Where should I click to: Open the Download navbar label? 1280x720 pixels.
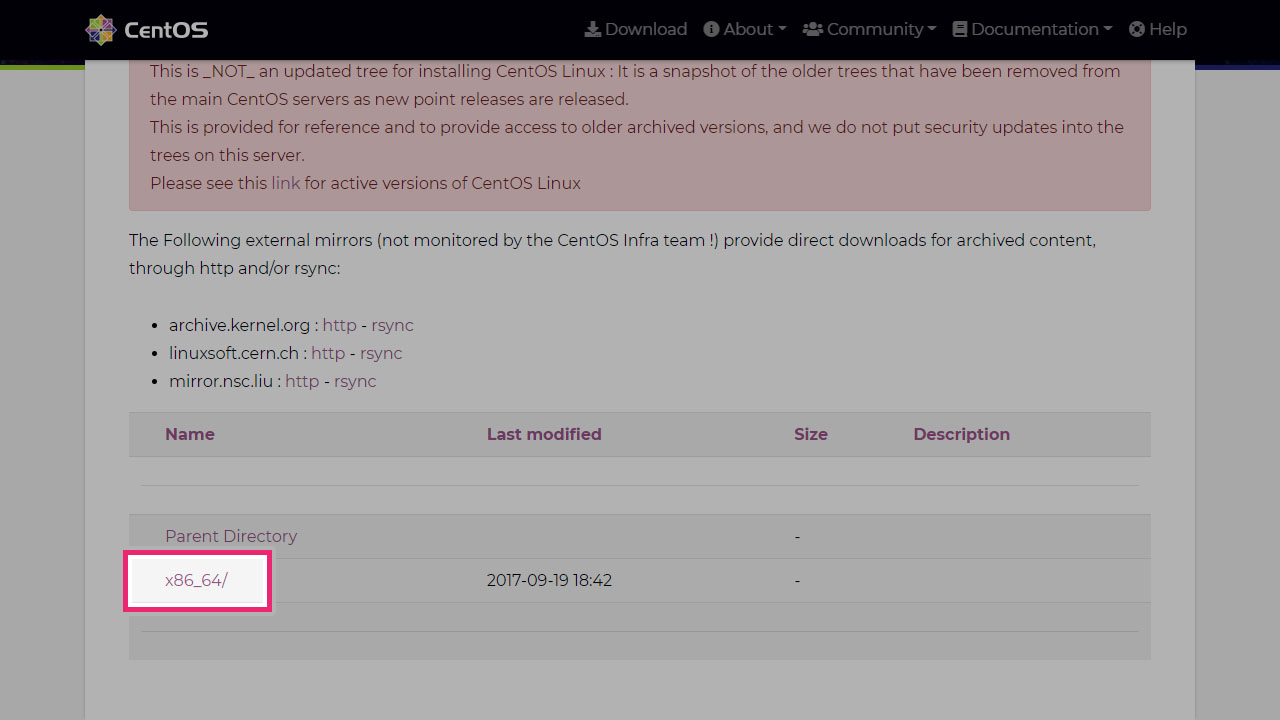pos(646,29)
